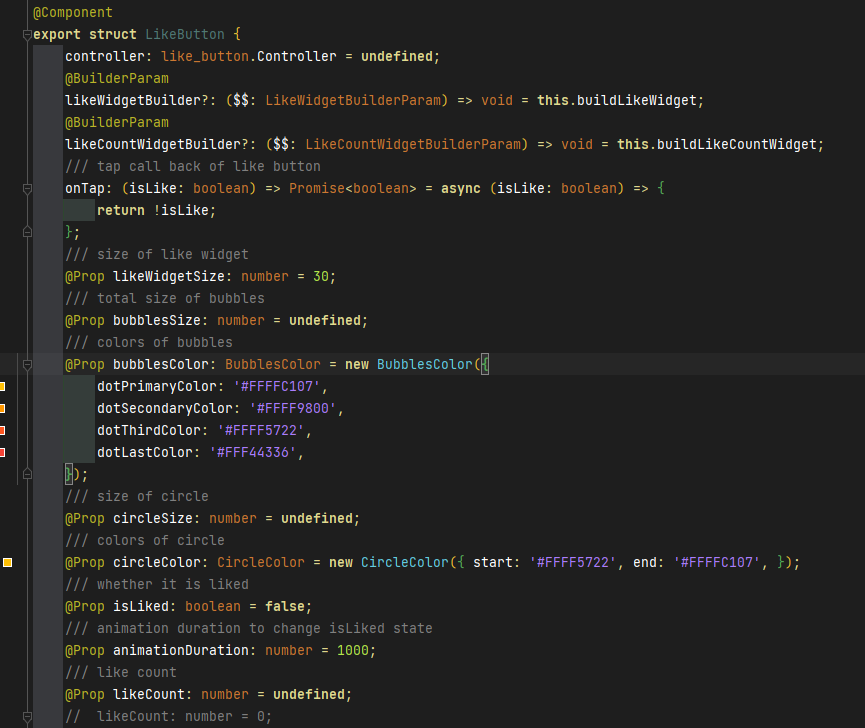Viewport: 865px width, 728px height.
Task: Click the circleColor line gutter color swatch
Action: (x=8, y=563)
